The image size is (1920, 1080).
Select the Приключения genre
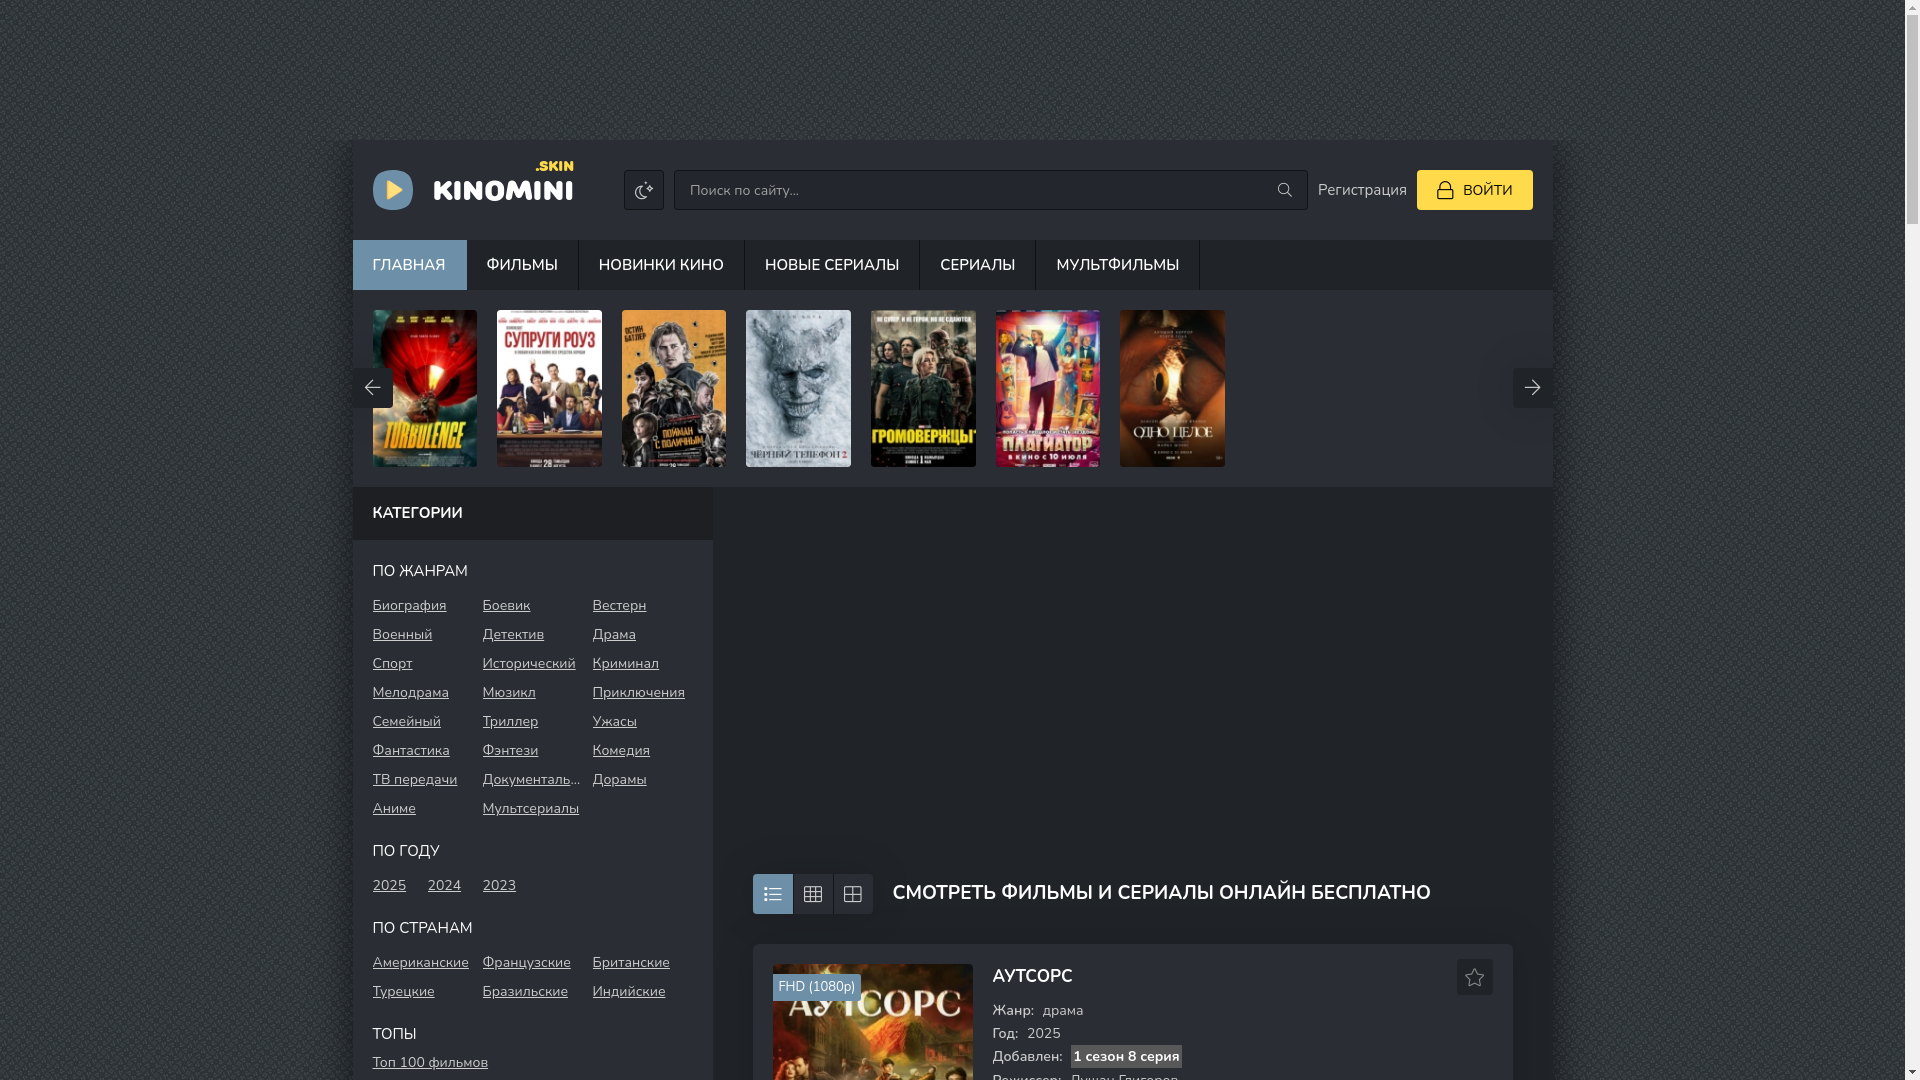639,693
